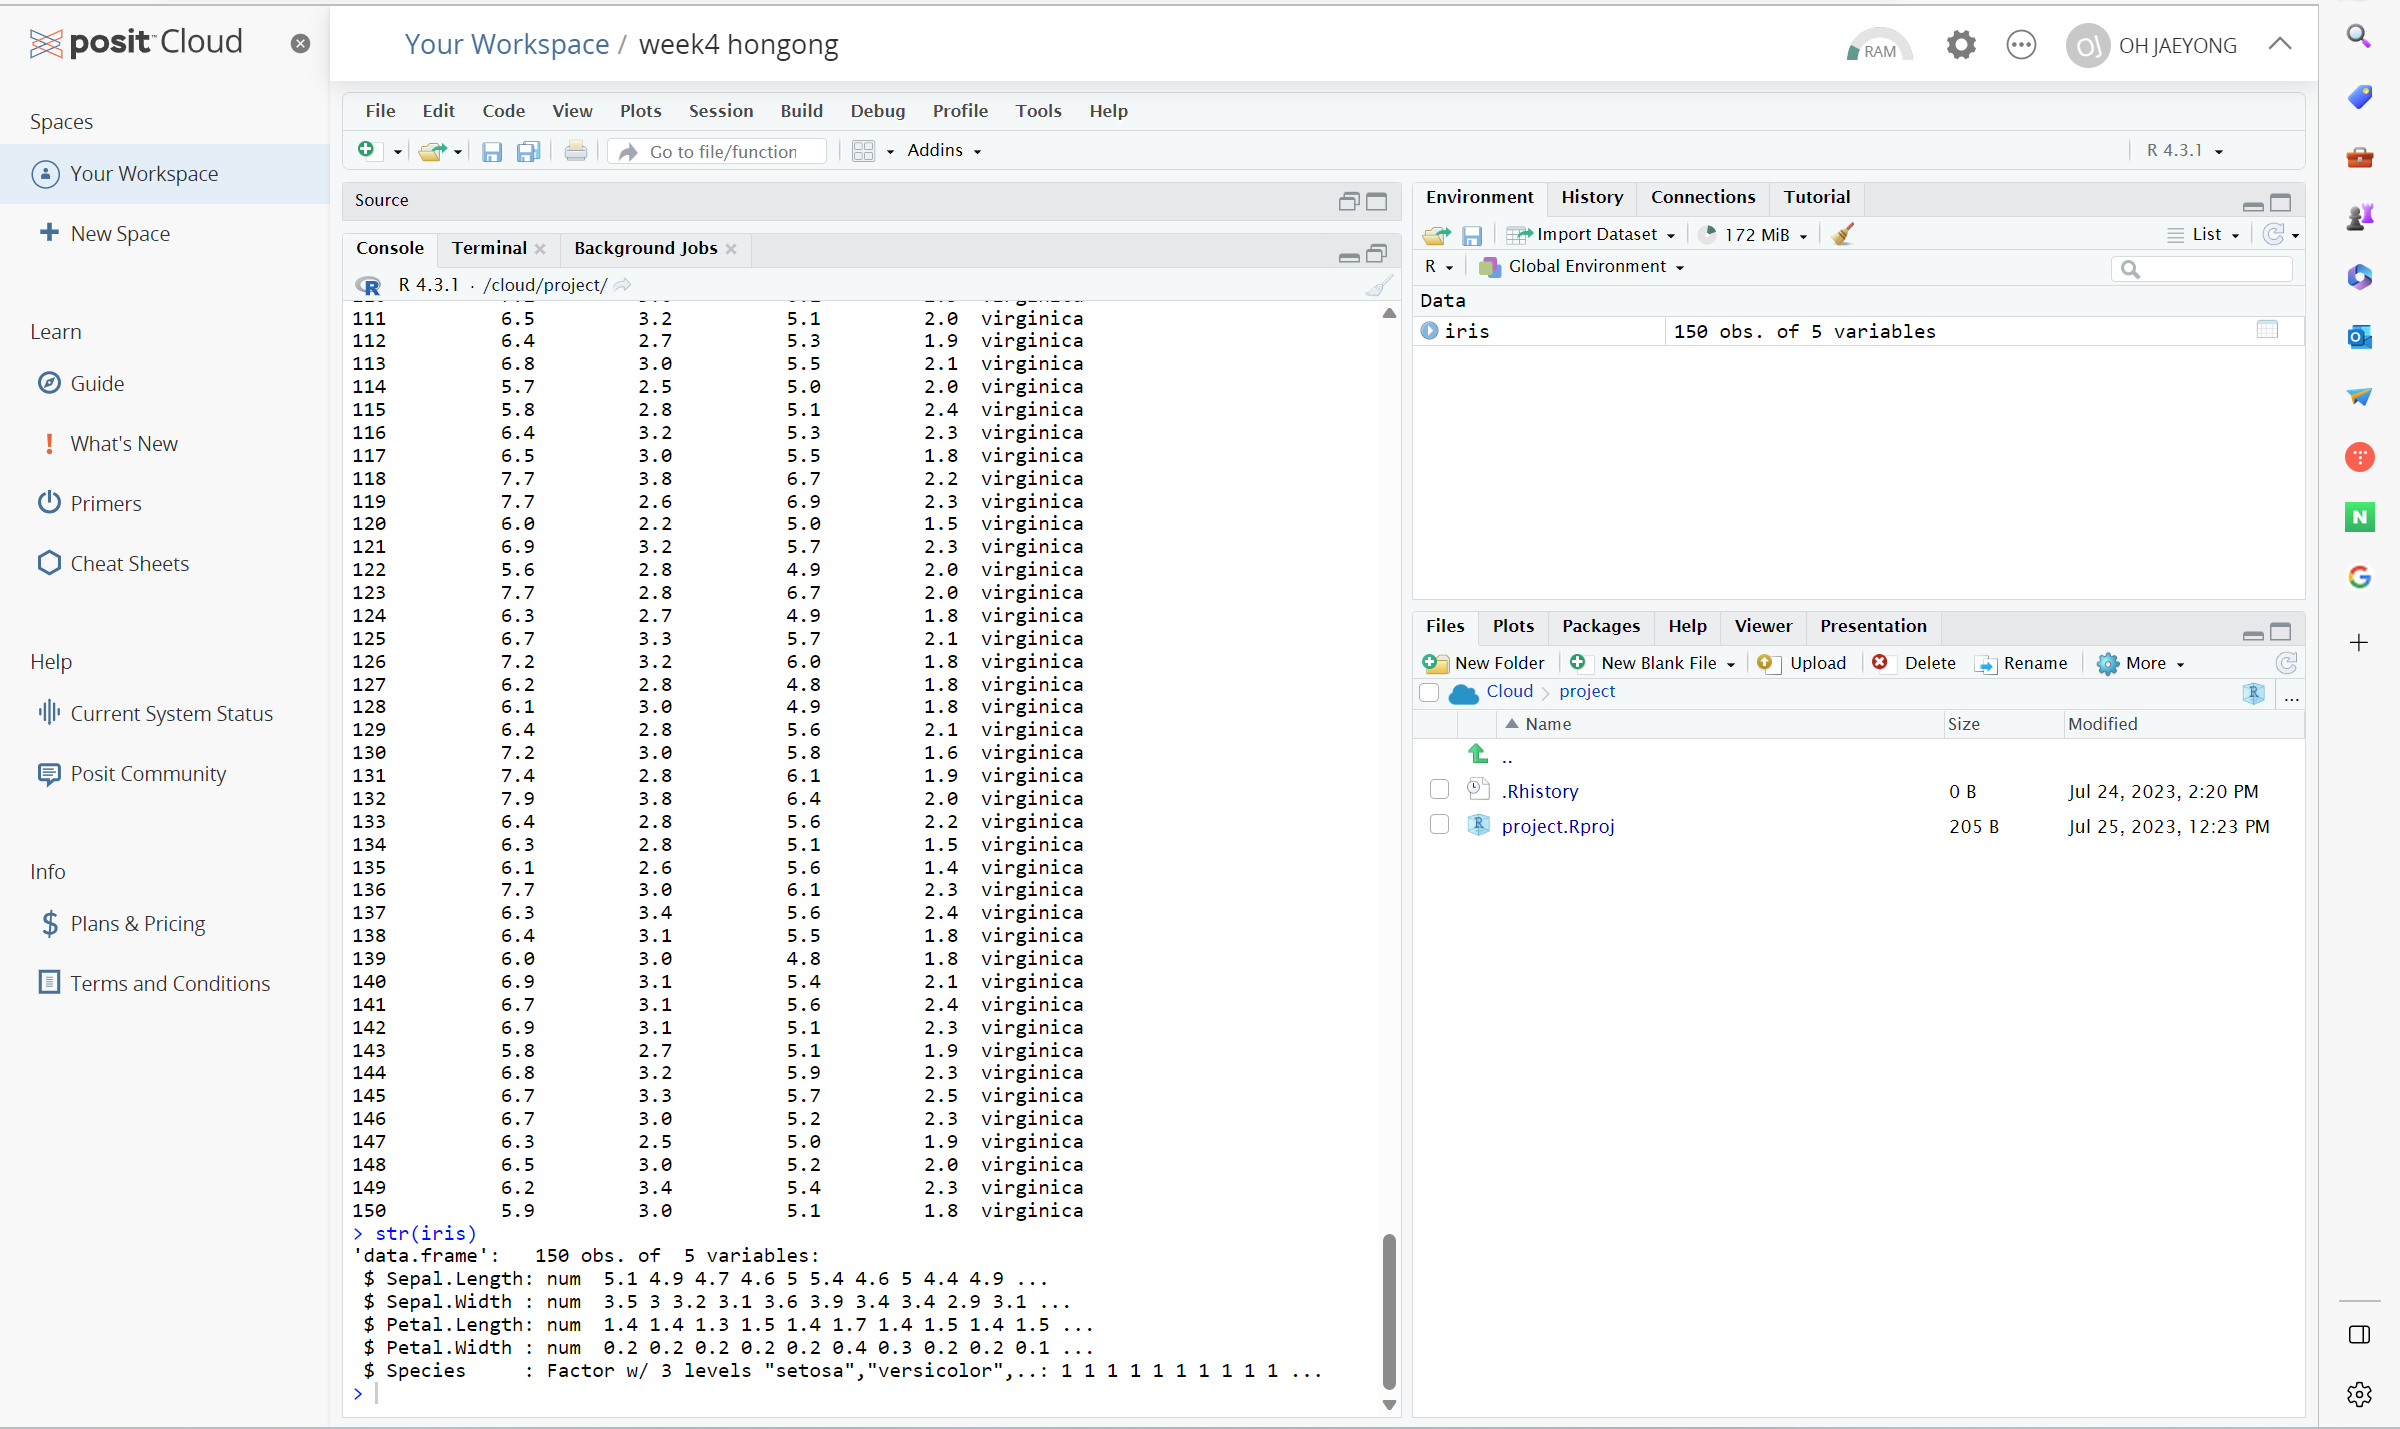Open the project.Rproj file link
The width and height of the screenshot is (2400, 1429).
click(1557, 826)
